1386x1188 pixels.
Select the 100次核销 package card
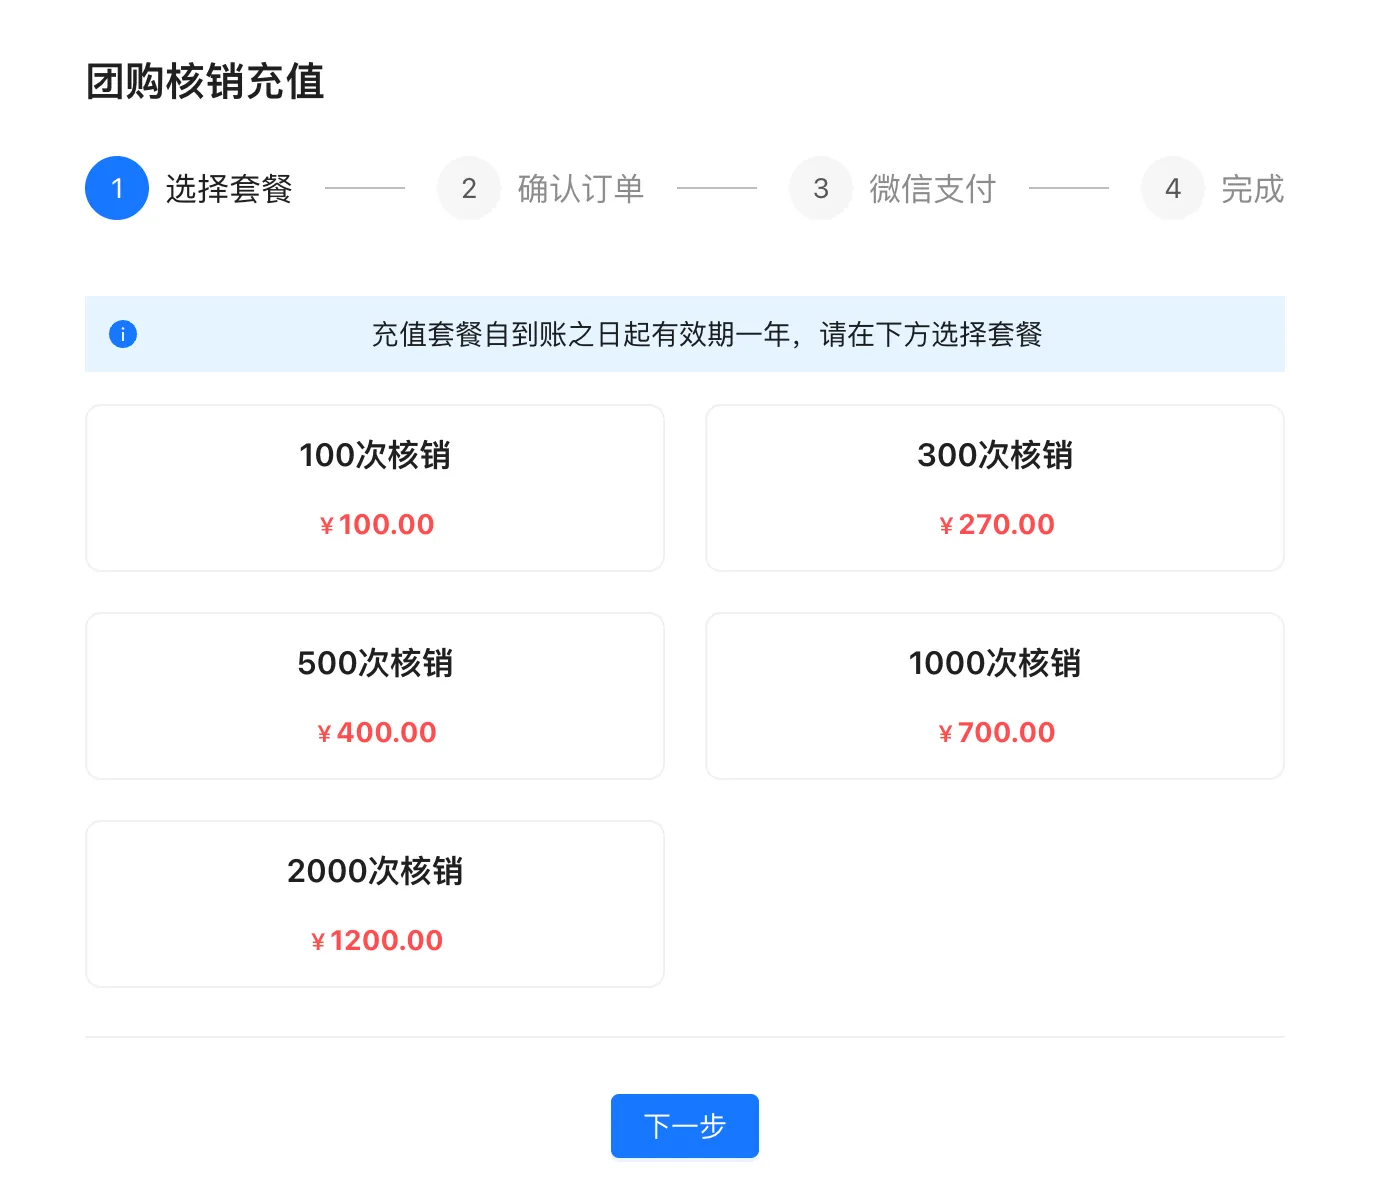375,488
